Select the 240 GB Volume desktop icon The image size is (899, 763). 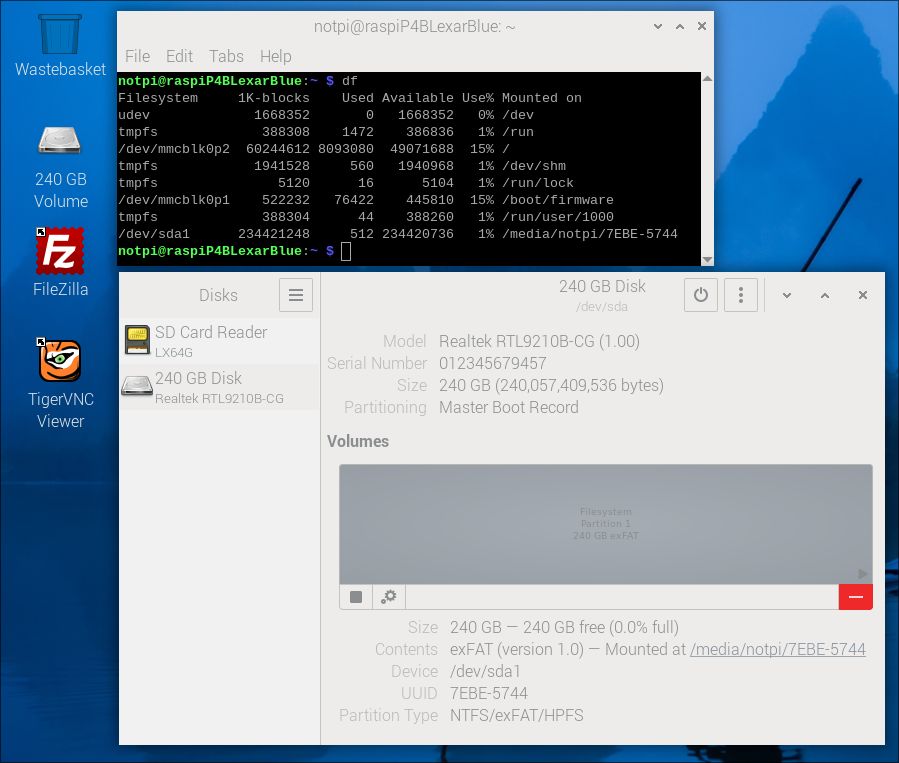coord(60,166)
